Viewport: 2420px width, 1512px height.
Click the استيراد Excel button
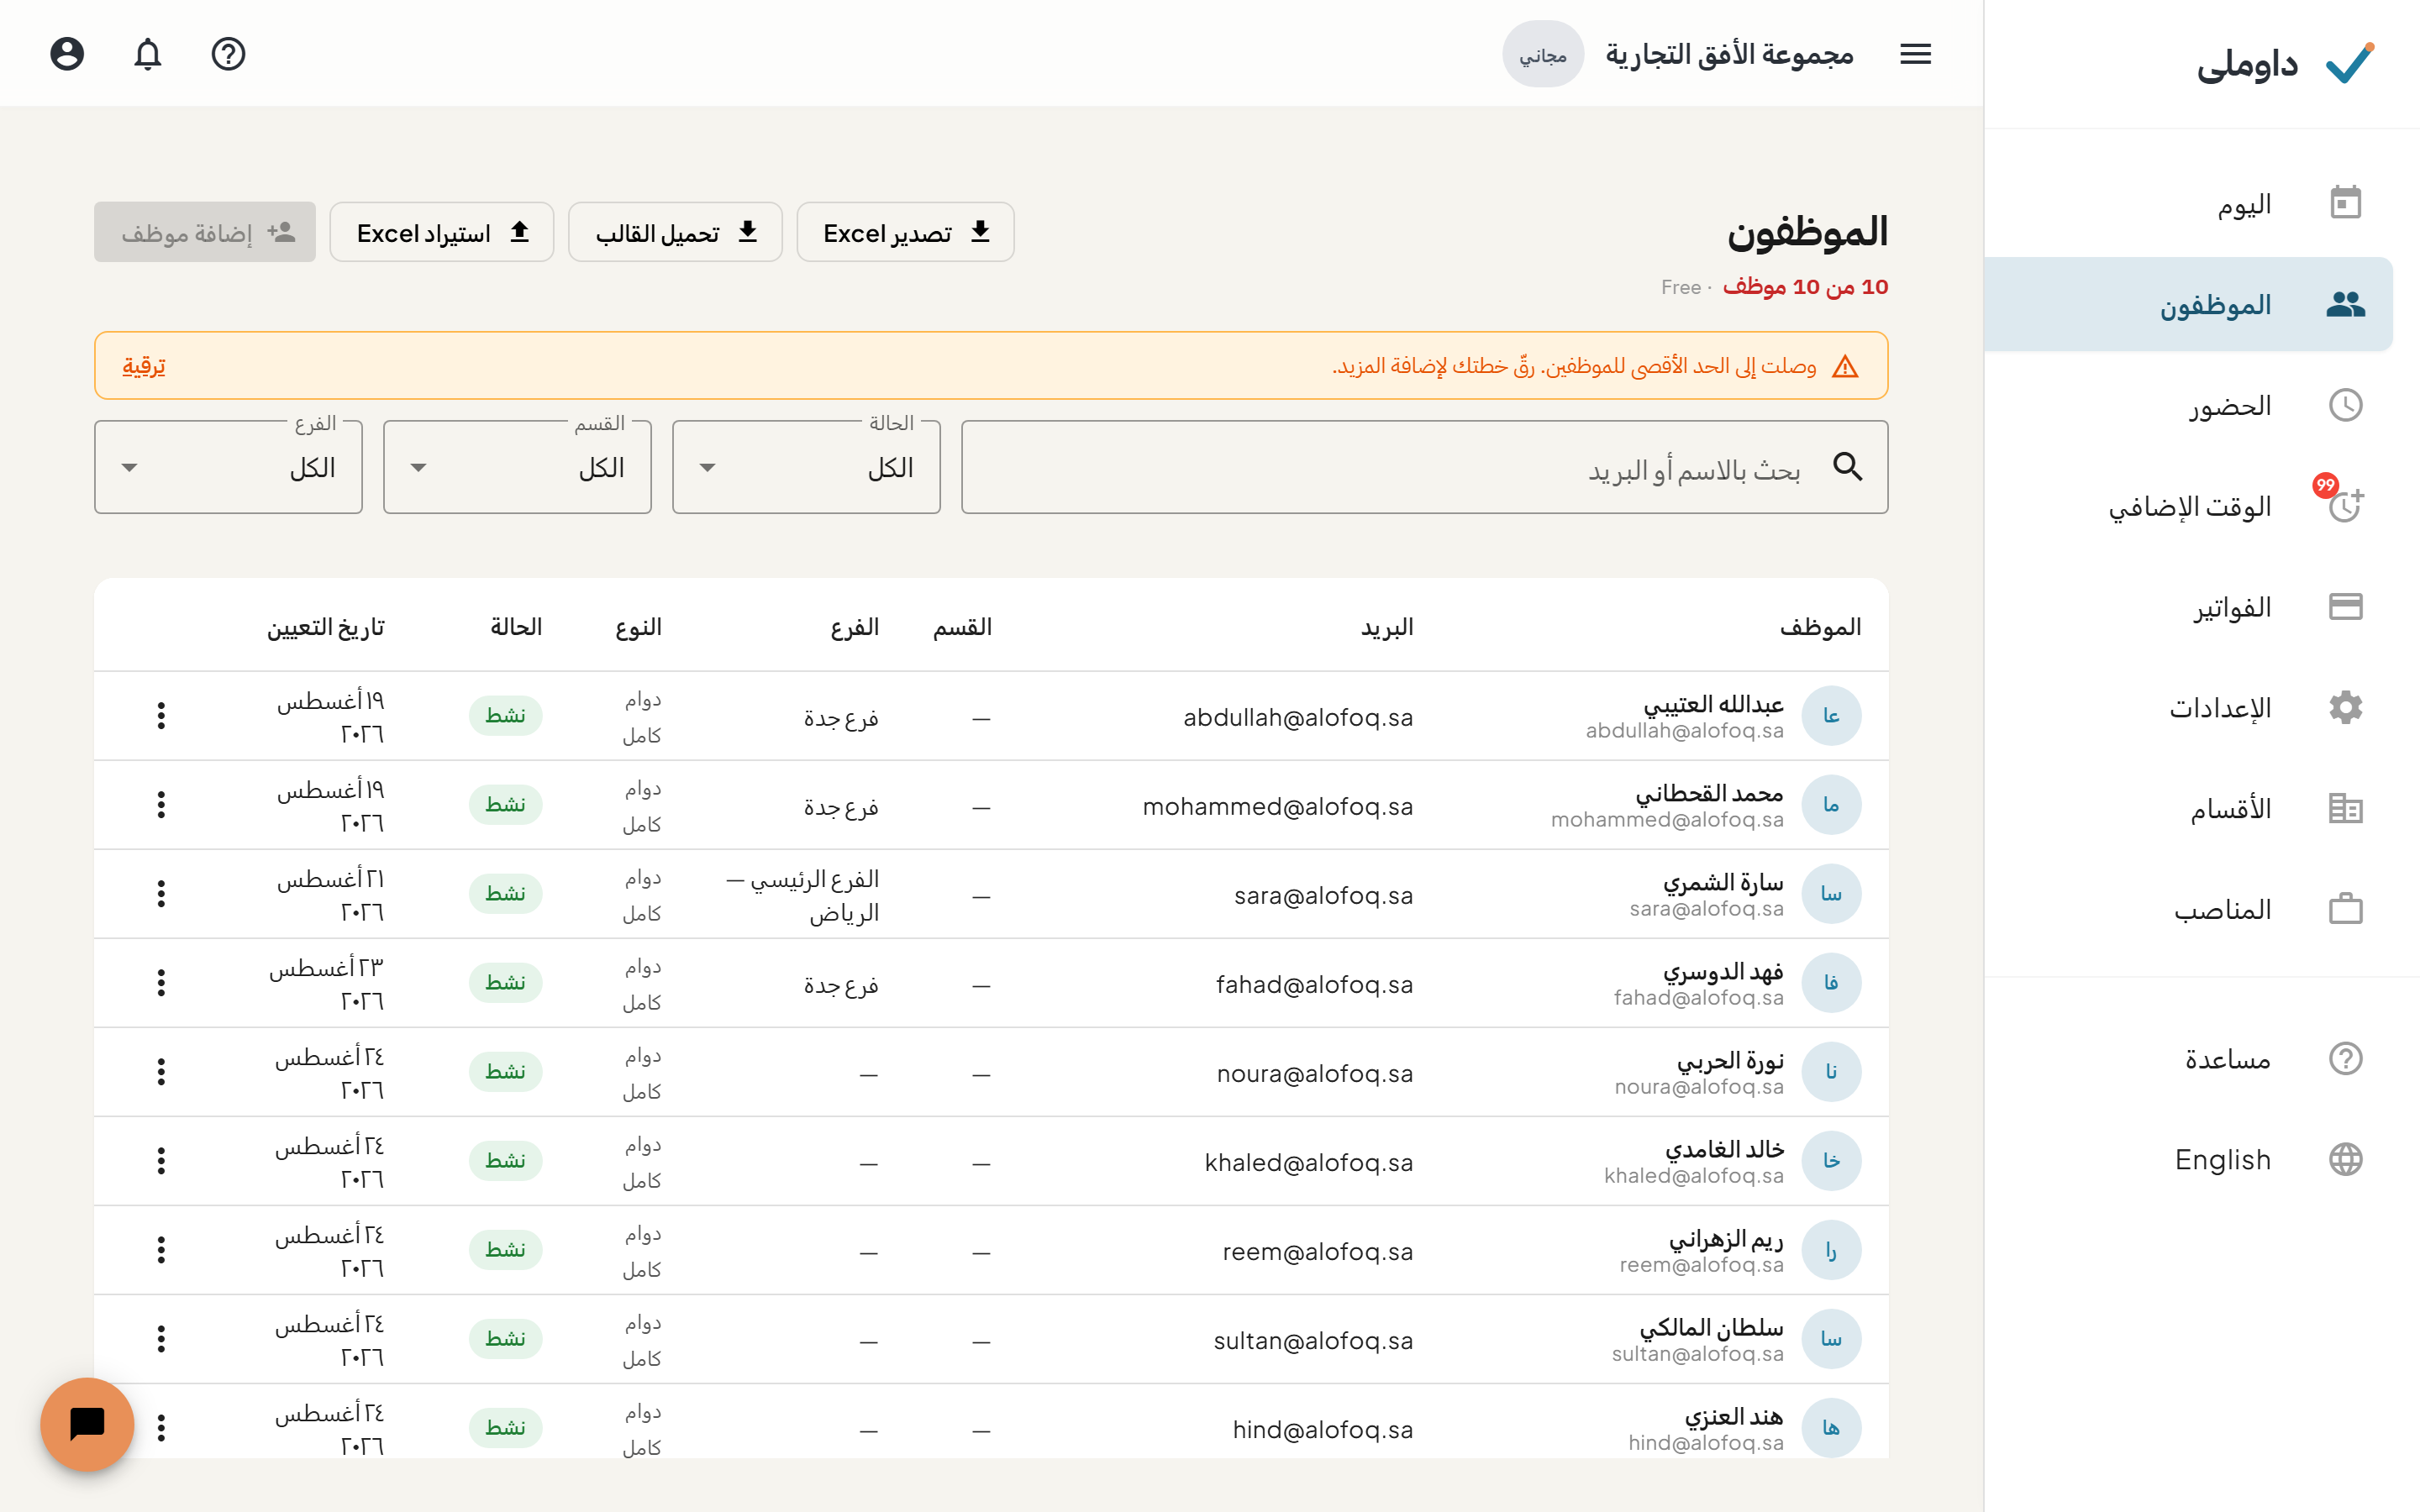click(441, 232)
